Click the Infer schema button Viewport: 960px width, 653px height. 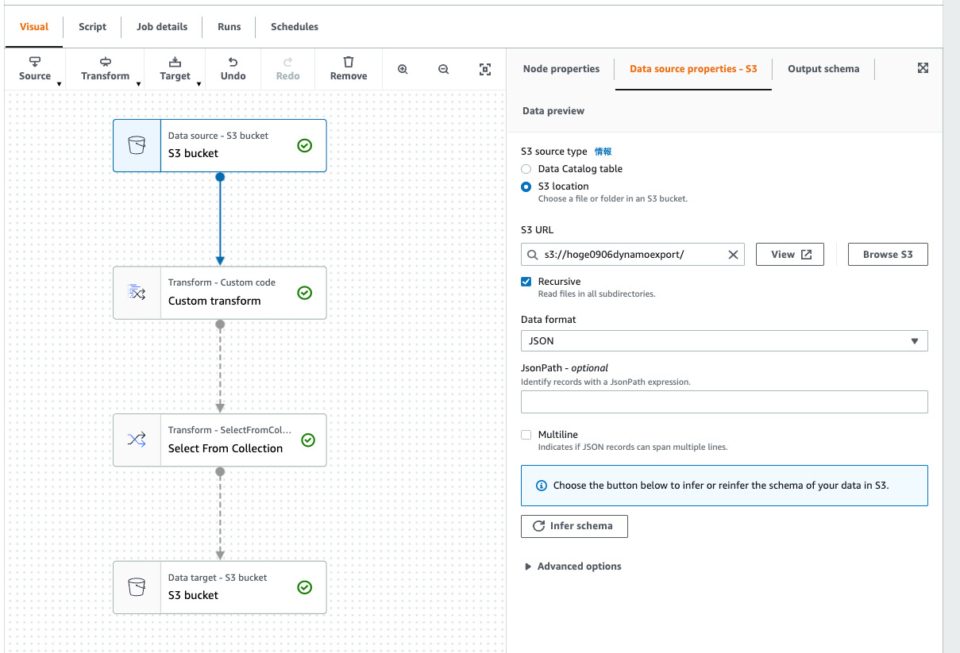coord(574,526)
